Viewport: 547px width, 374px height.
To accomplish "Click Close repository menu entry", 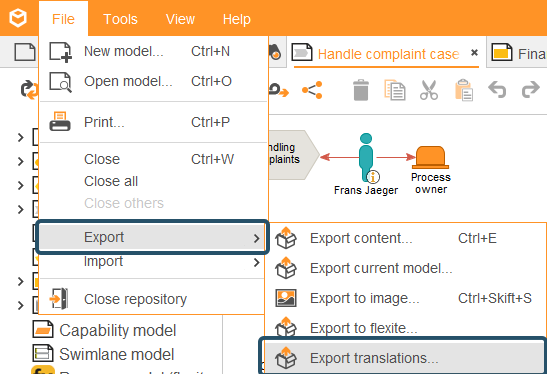I will coord(153,299).
